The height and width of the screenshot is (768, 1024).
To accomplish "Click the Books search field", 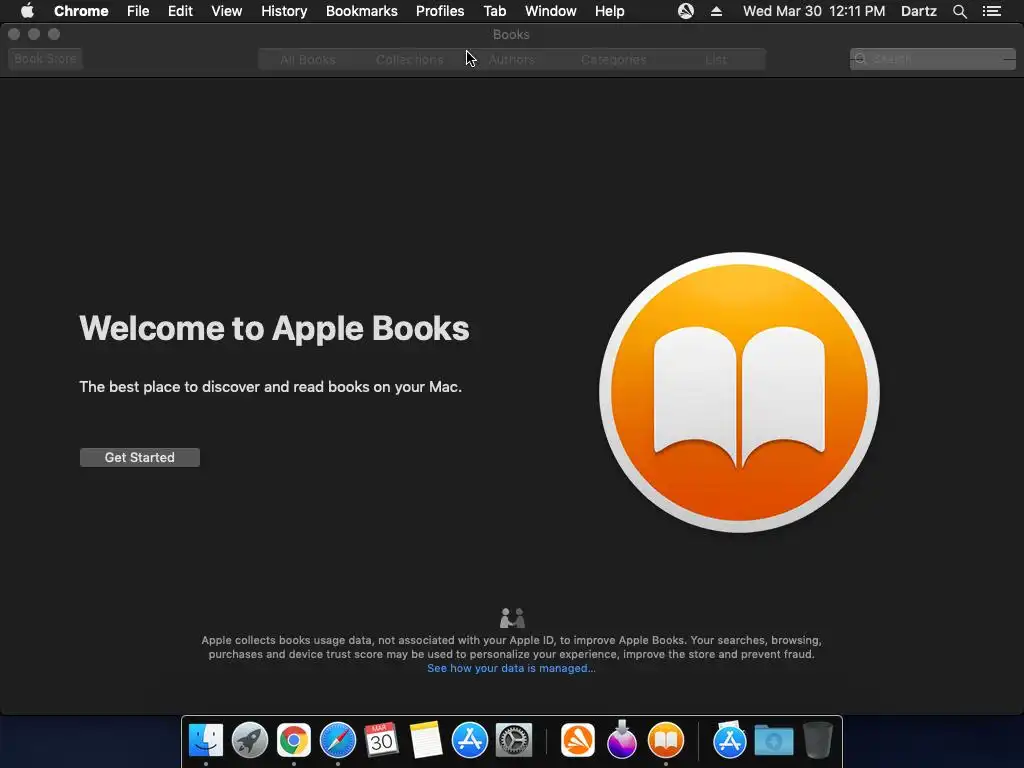I will pyautogui.click(x=933, y=59).
